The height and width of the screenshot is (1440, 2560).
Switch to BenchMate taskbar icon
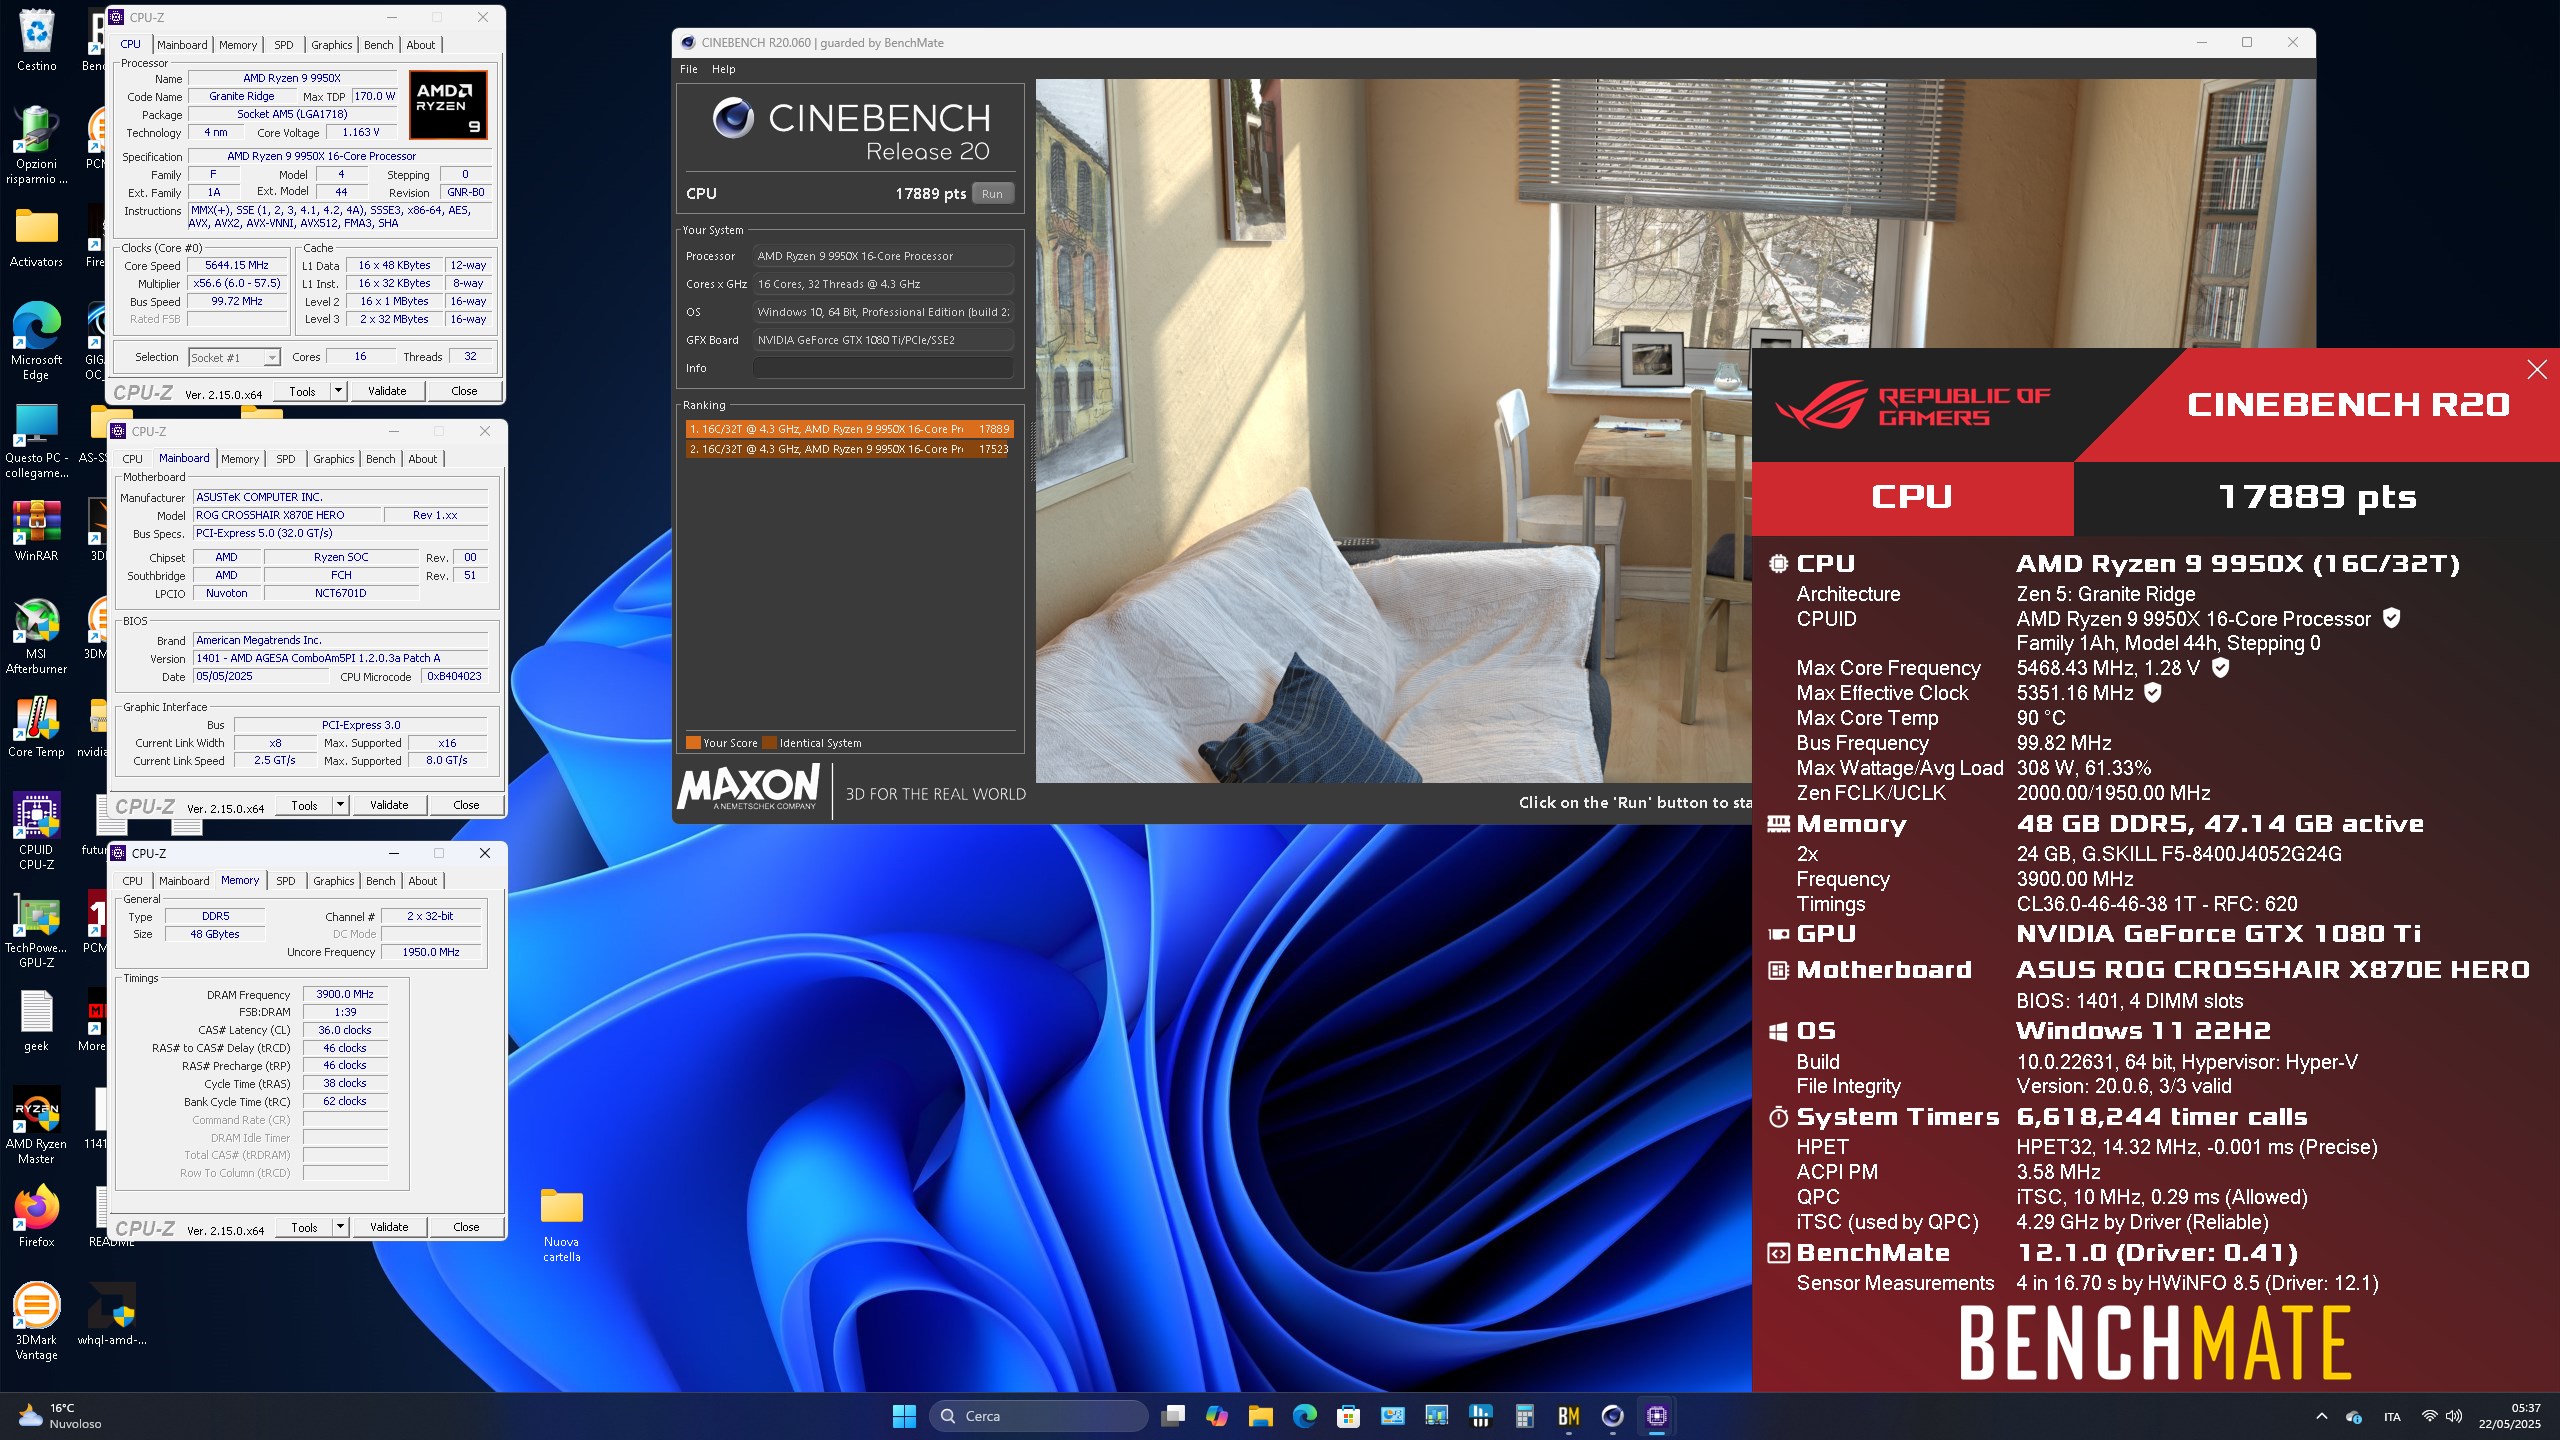(1568, 1416)
